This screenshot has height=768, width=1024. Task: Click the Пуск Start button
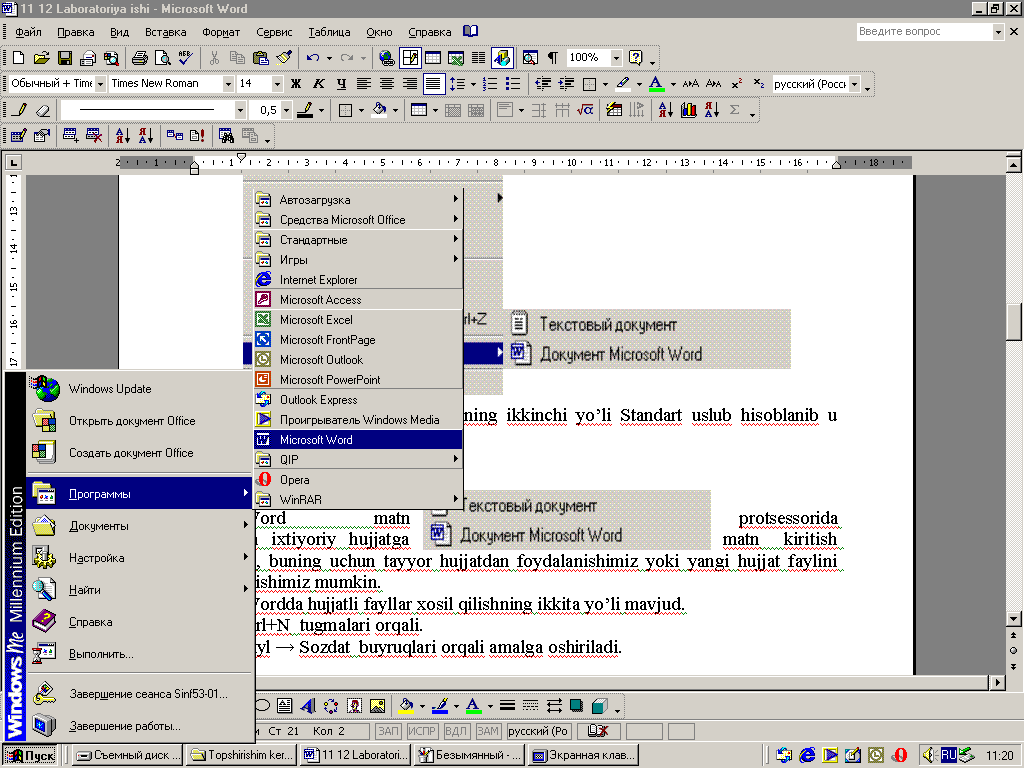[32, 755]
